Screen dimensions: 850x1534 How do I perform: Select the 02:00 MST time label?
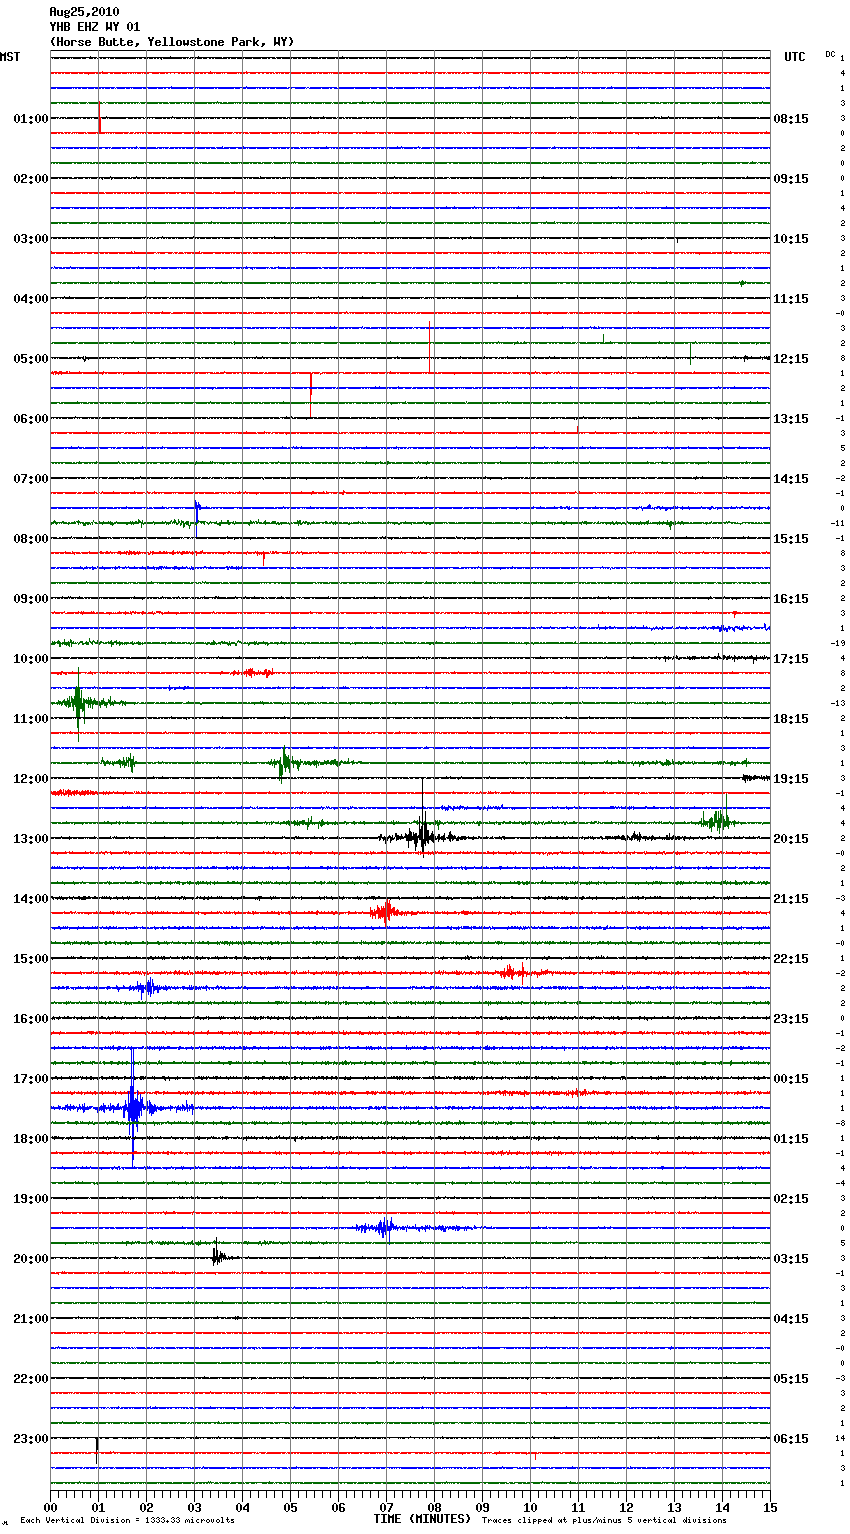[30, 179]
